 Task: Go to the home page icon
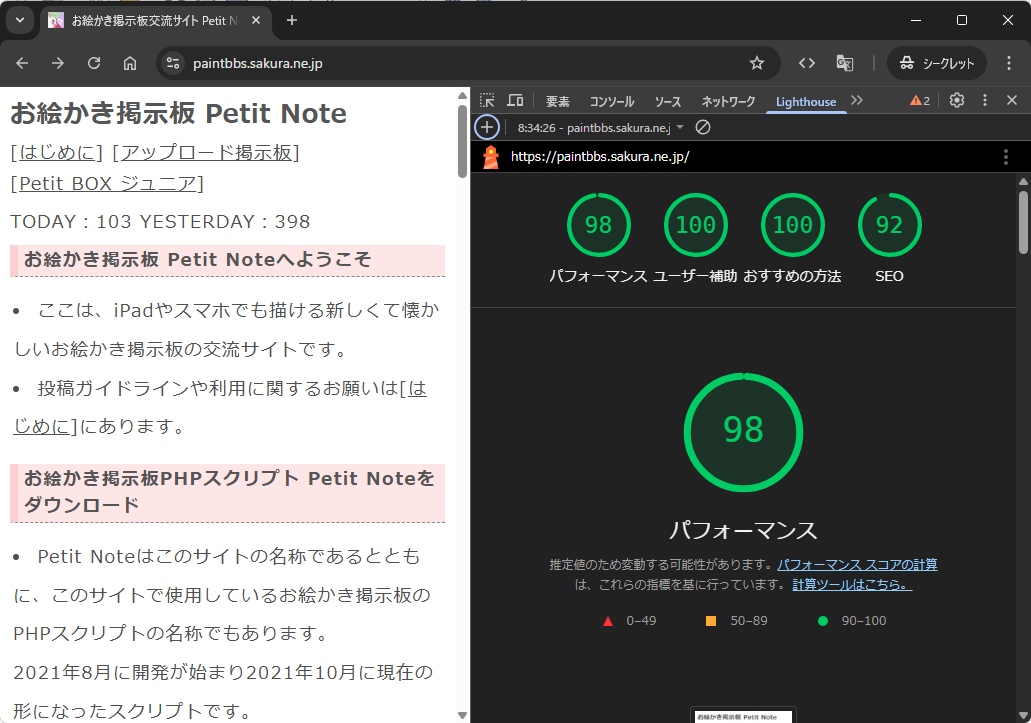(130, 63)
